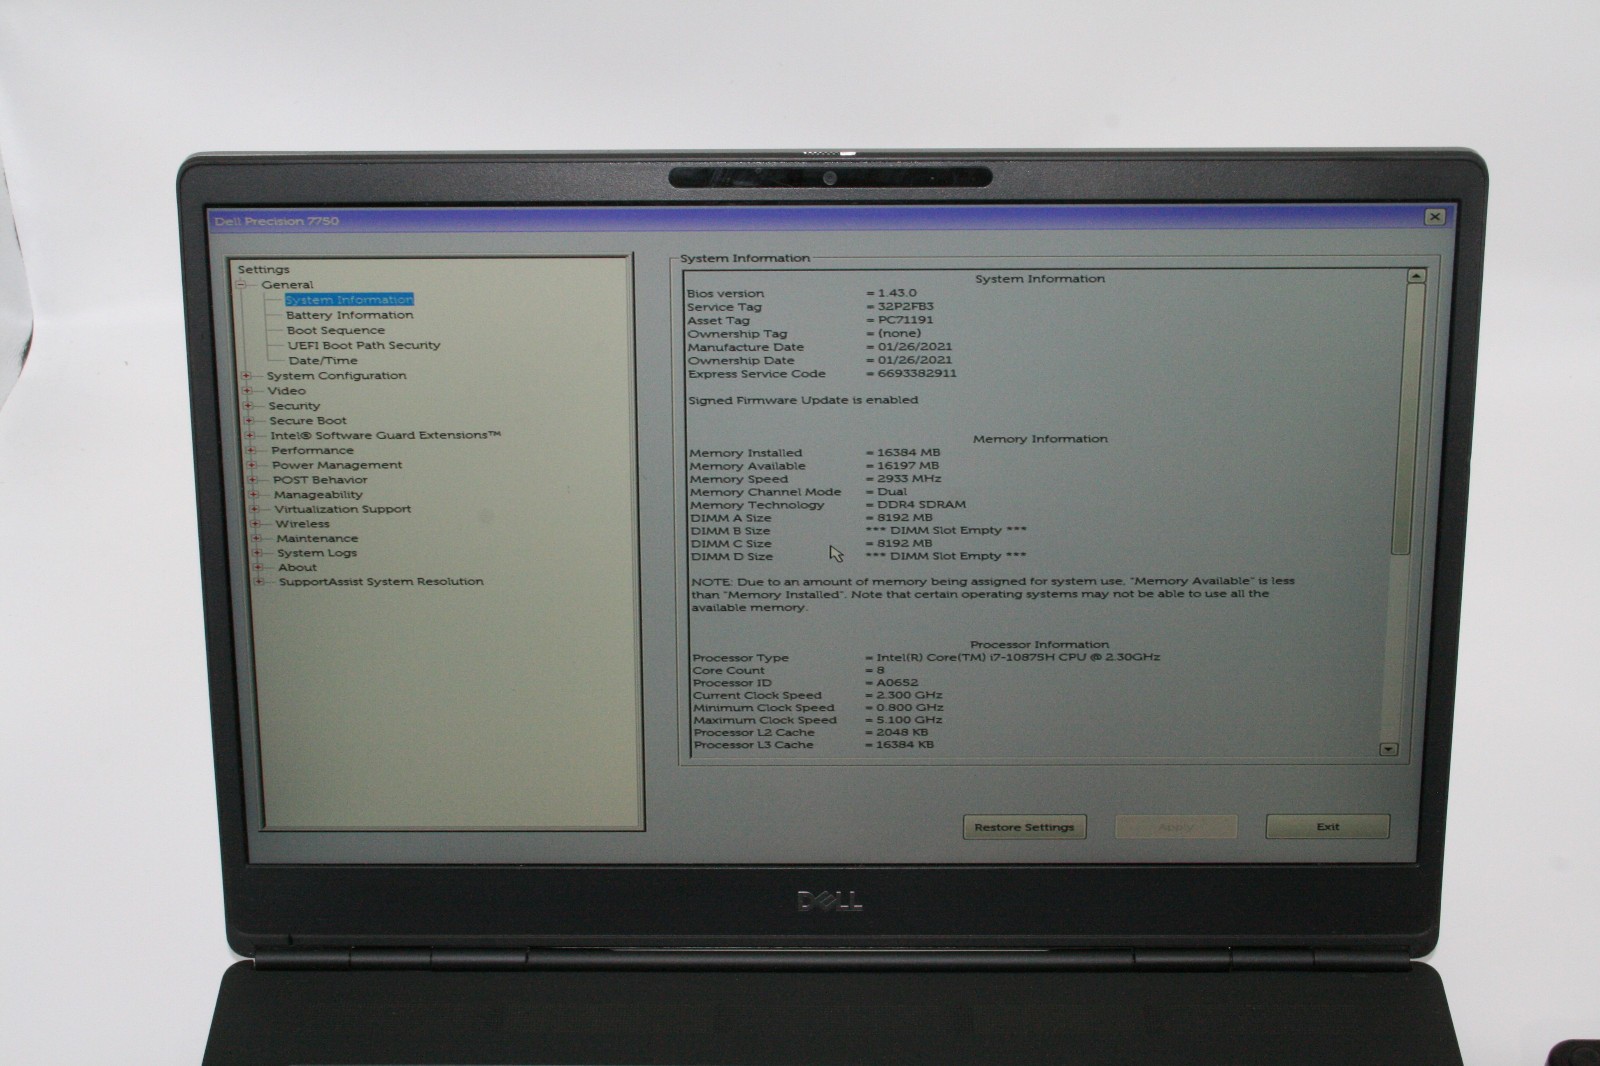Expand the Video settings node
Viewport: 1600px width, 1066px height.
[x=247, y=391]
